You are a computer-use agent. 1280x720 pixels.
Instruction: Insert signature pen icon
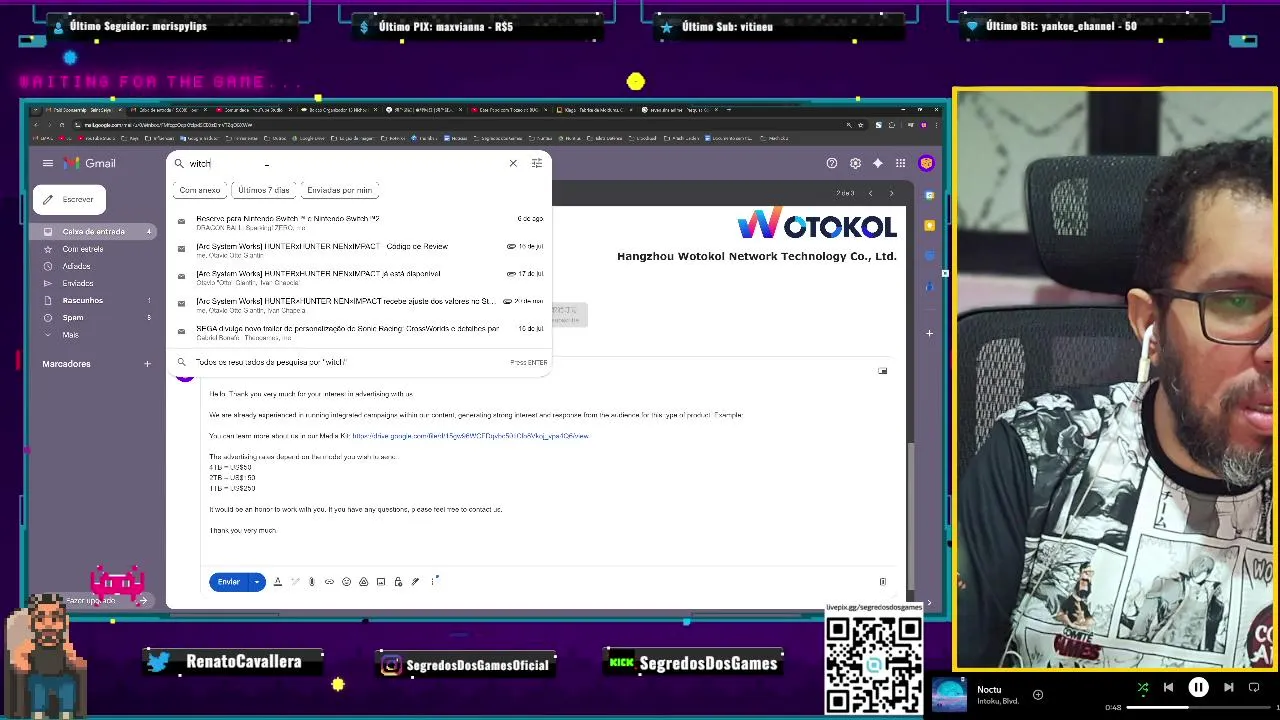point(415,582)
